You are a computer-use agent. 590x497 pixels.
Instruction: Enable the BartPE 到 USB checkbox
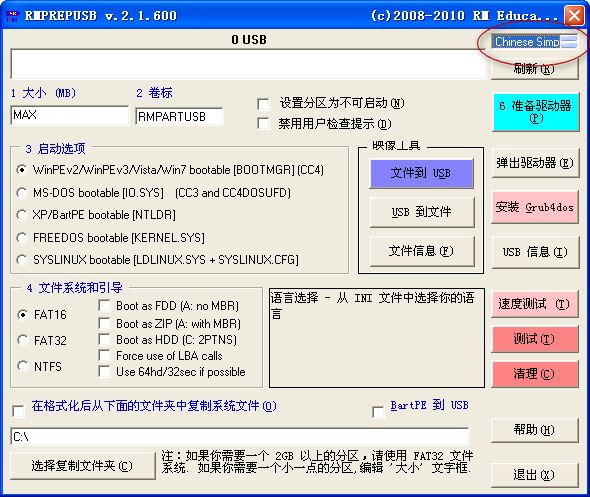click(x=378, y=412)
